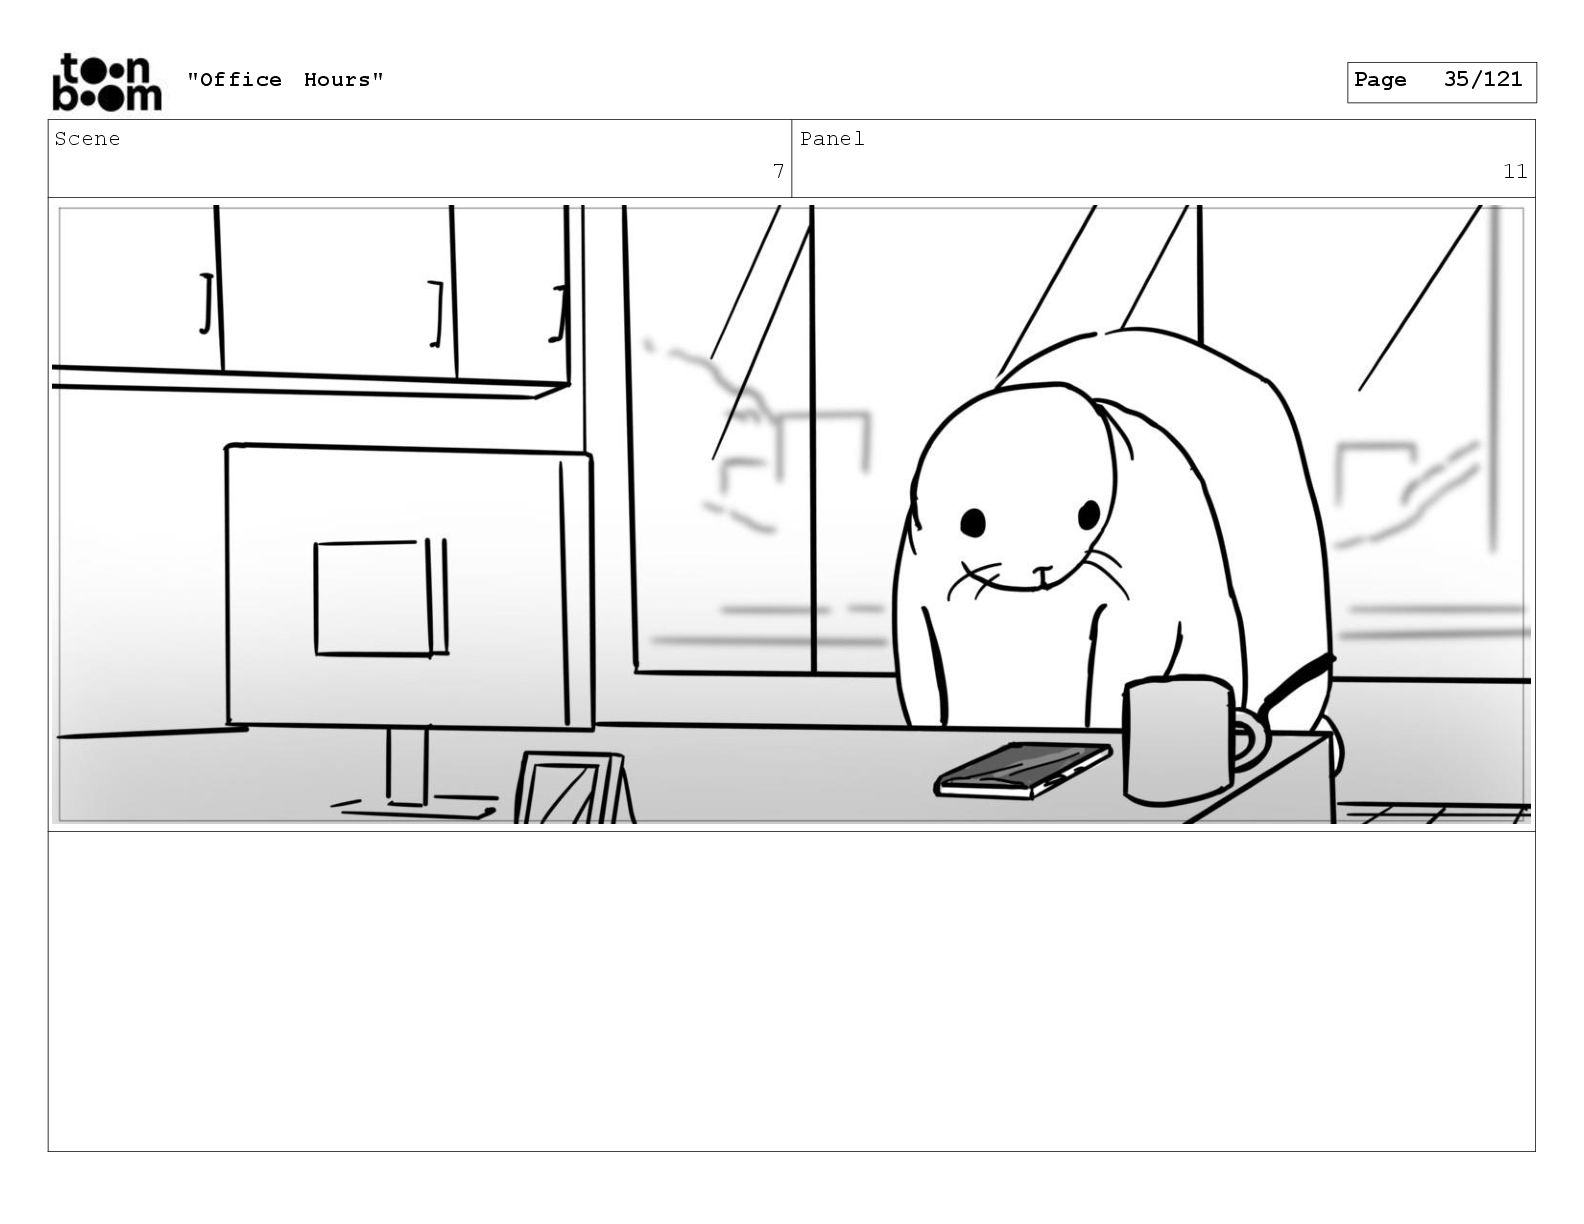Click the Scene label
The height and width of the screenshot is (1224, 1584).
87,139
